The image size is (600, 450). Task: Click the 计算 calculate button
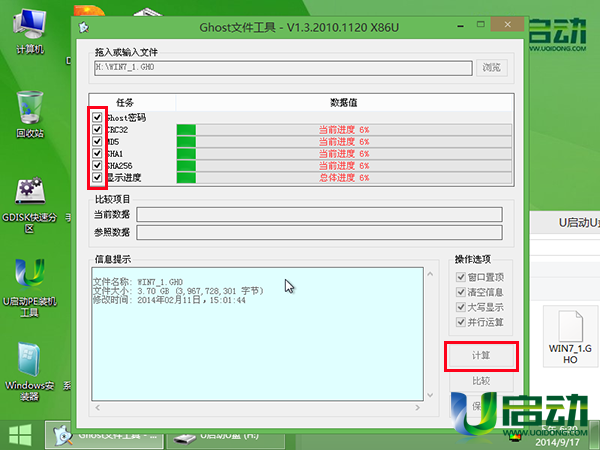[x=480, y=355]
